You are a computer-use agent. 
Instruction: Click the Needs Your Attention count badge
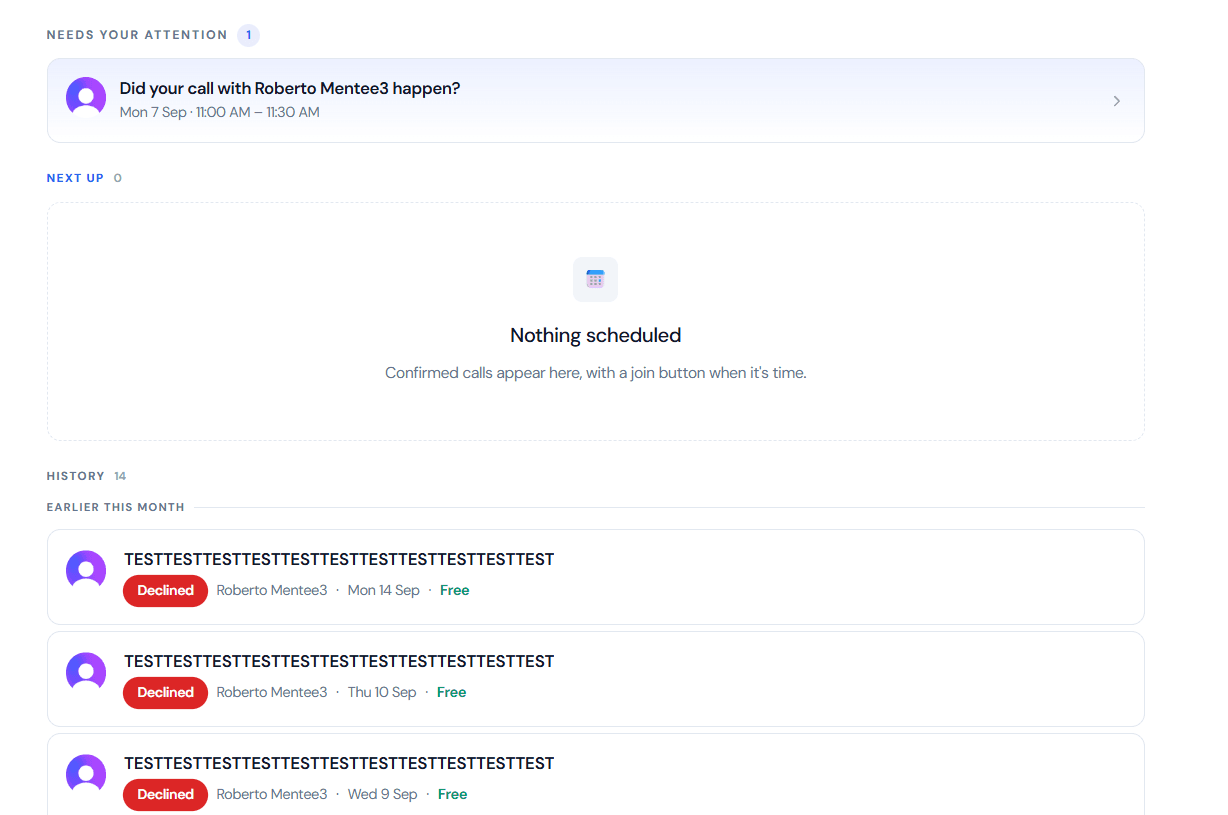click(x=248, y=35)
